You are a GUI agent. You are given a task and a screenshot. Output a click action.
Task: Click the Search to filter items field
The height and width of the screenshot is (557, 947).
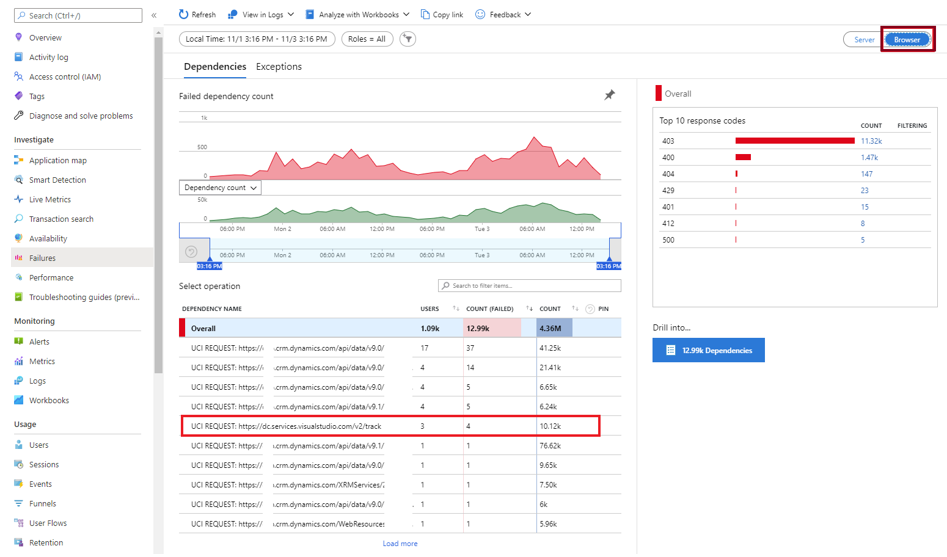point(529,286)
